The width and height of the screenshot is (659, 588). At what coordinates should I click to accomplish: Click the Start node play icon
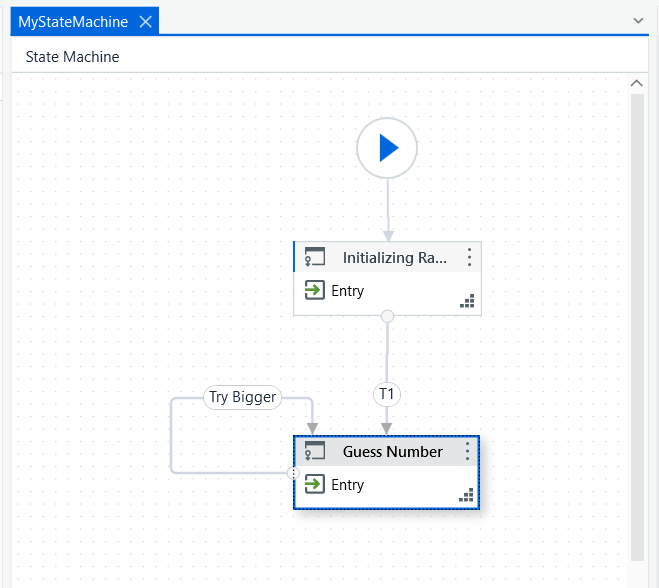click(387, 148)
